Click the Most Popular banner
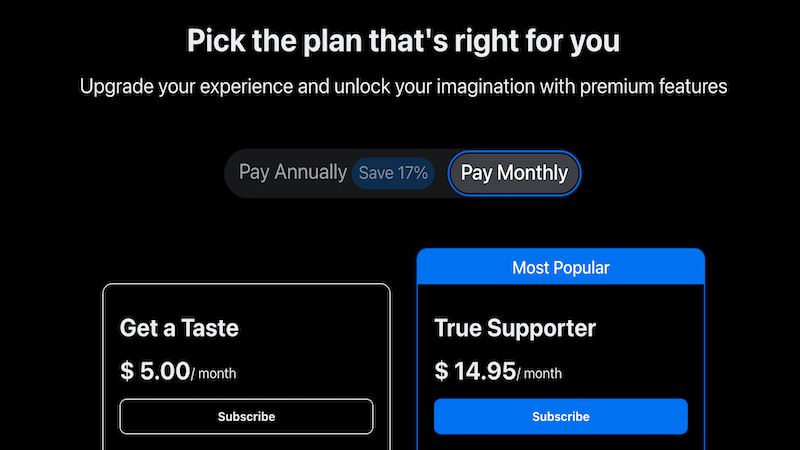 click(x=560, y=267)
